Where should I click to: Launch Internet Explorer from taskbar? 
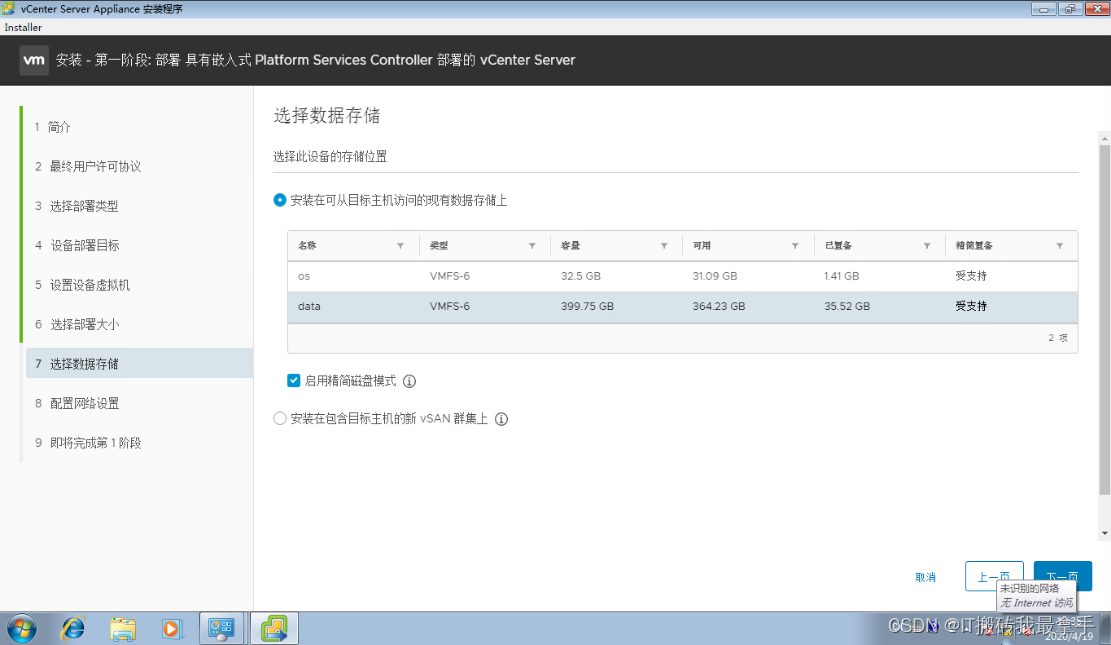(x=72, y=628)
